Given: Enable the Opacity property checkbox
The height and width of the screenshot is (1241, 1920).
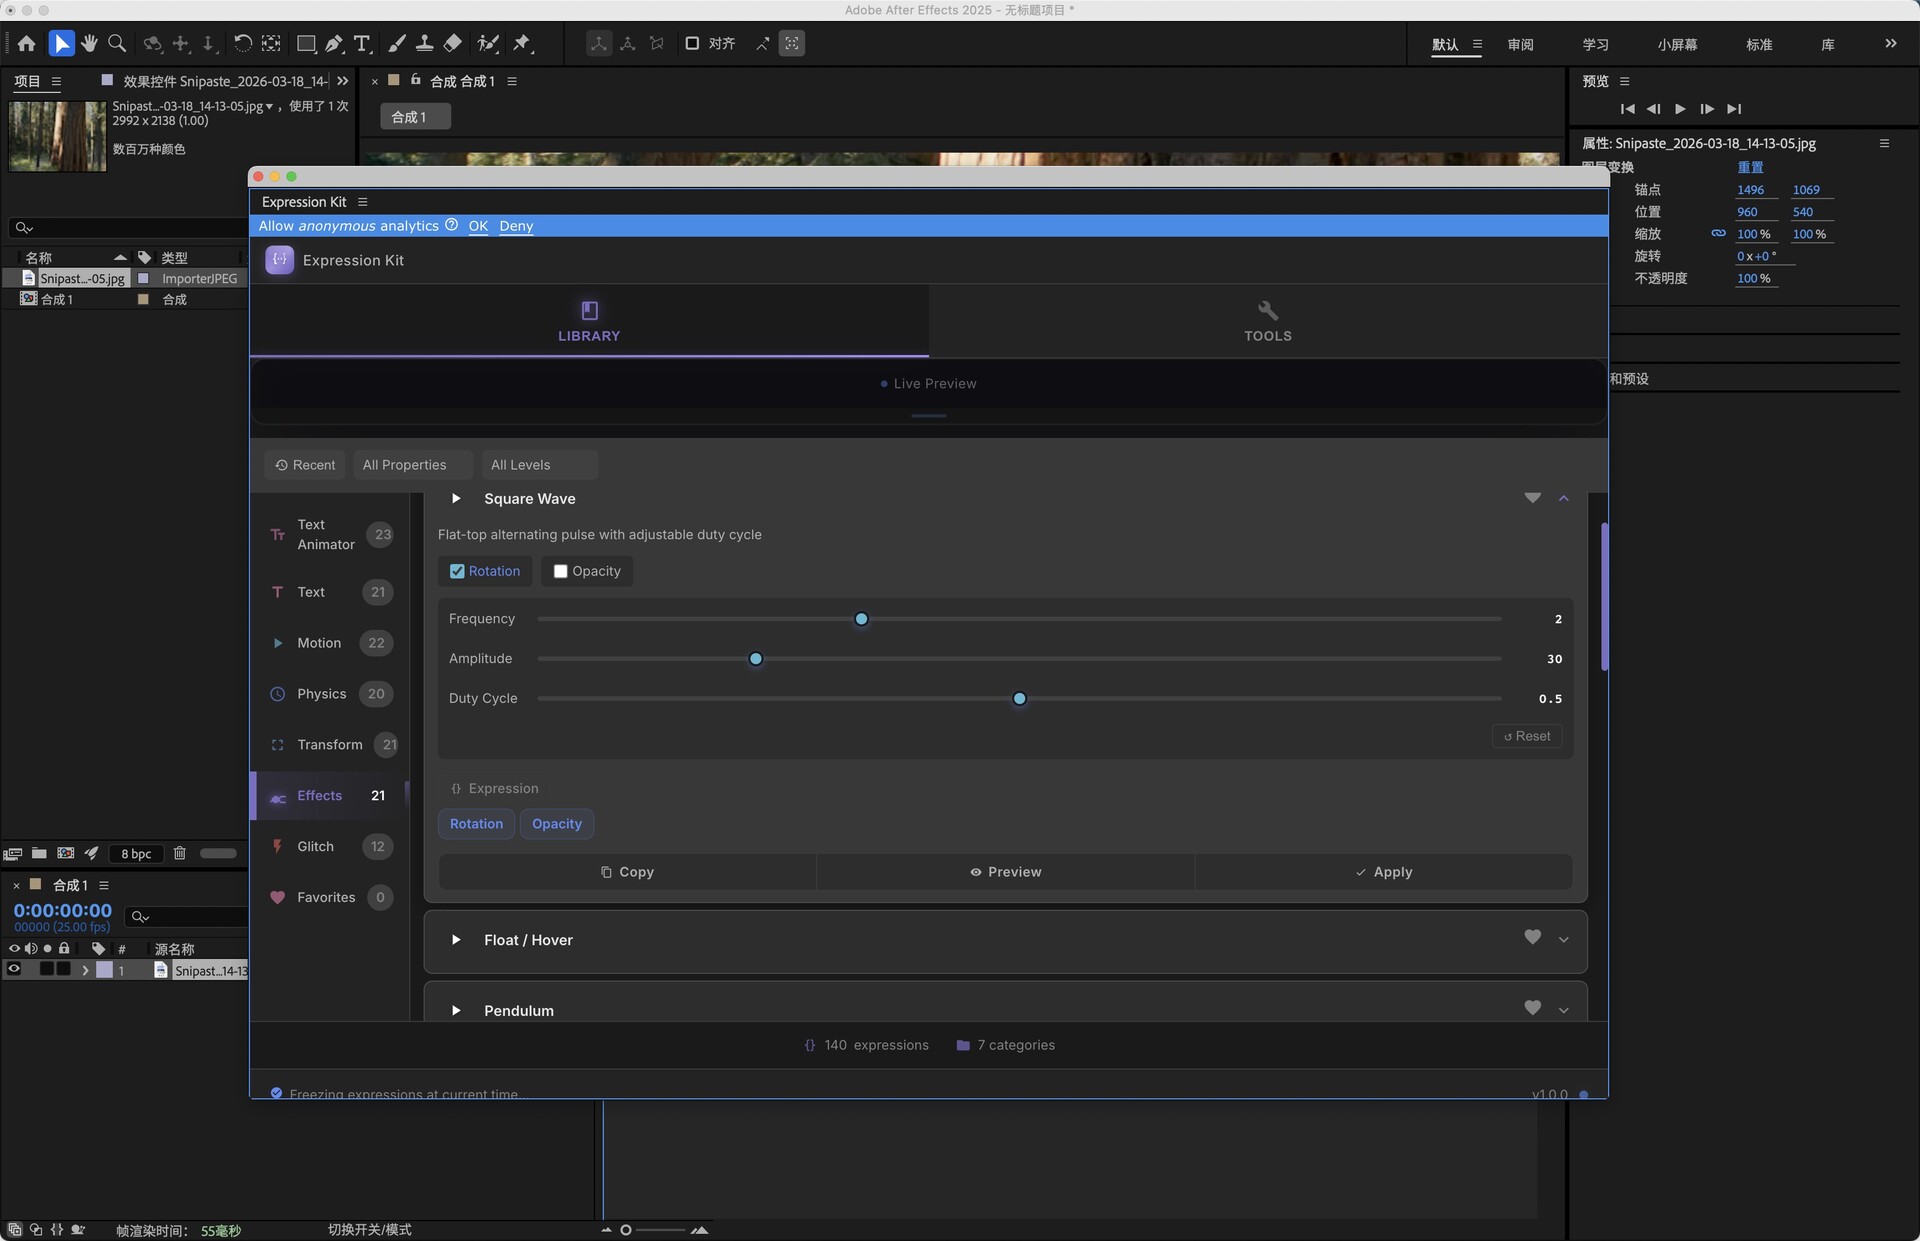Looking at the screenshot, I should coord(560,571).
